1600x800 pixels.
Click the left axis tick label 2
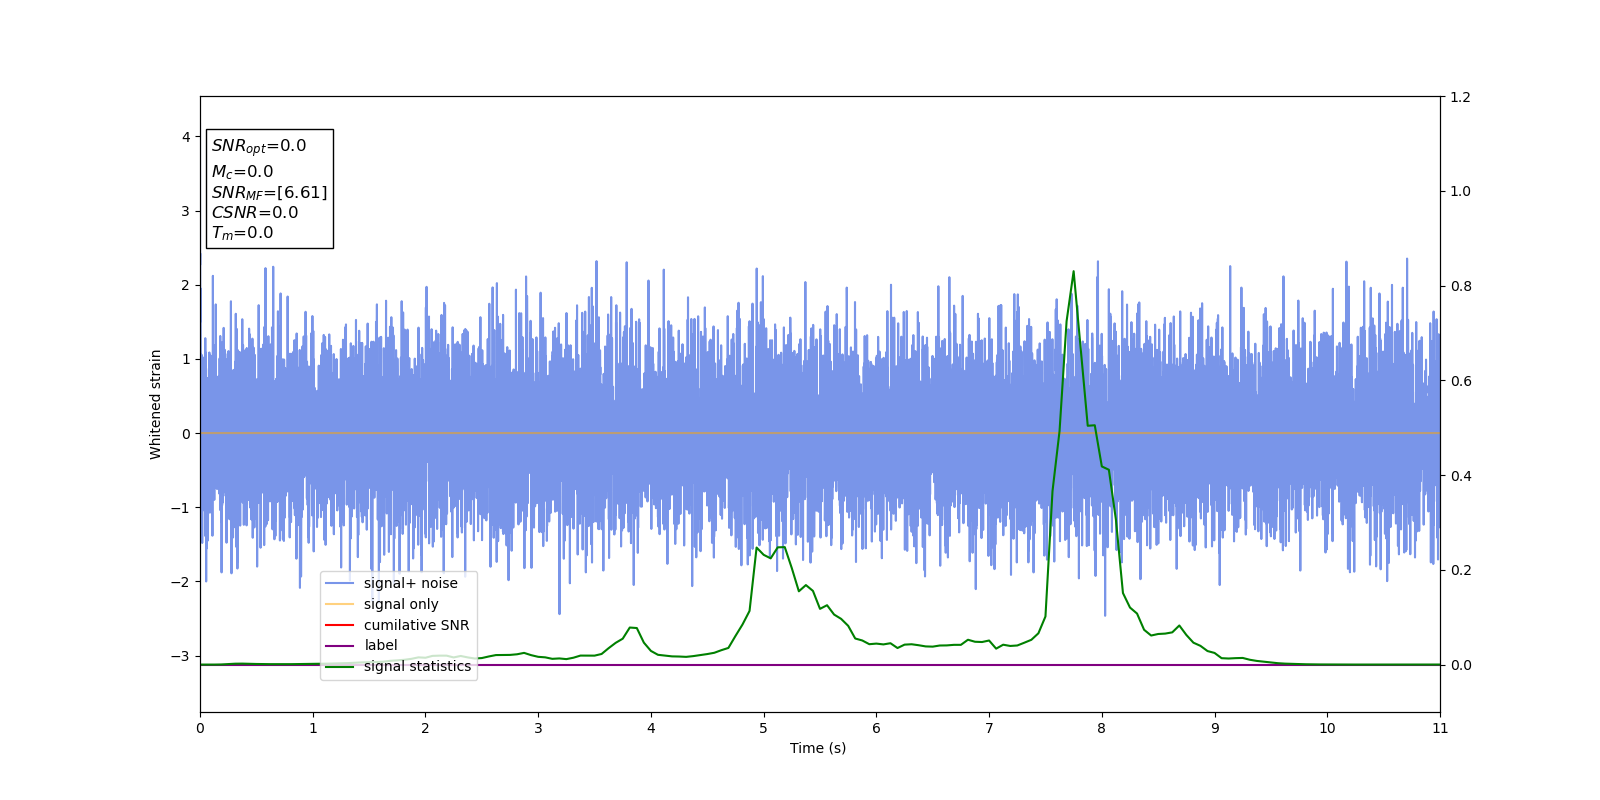(x=185, y=285)
